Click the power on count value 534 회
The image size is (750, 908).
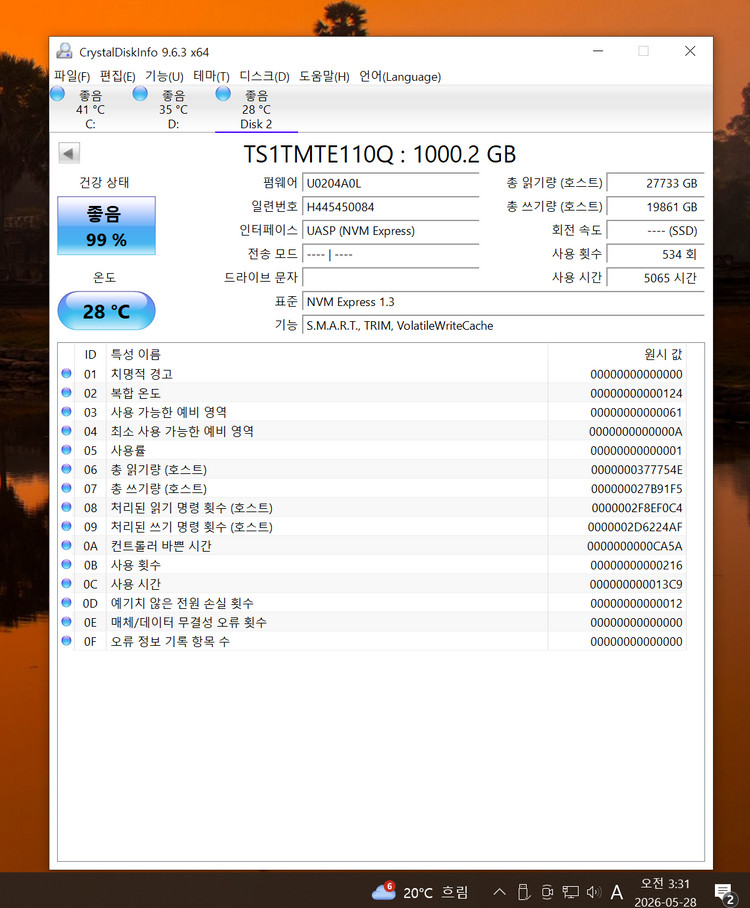pos(656,255)
